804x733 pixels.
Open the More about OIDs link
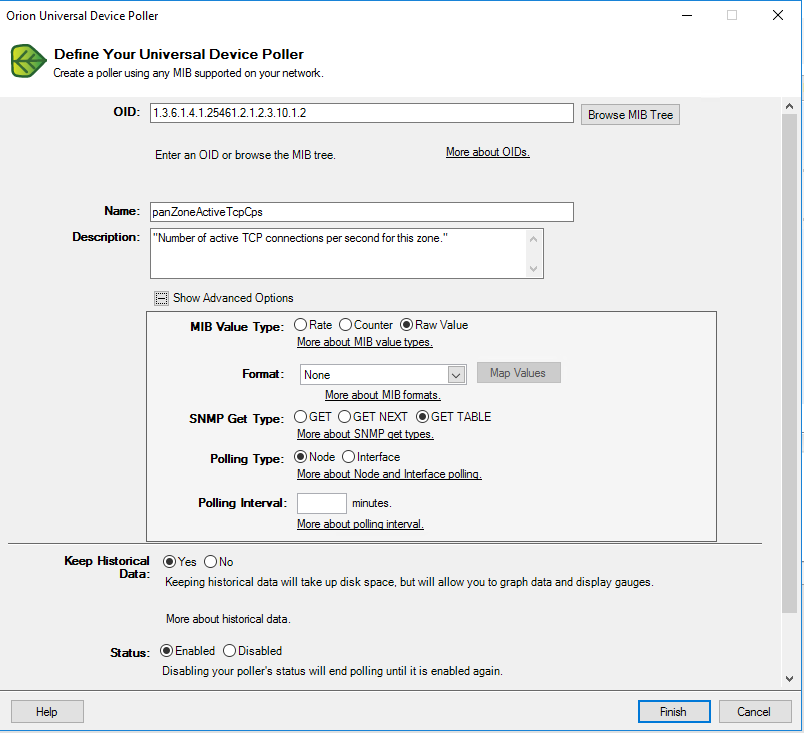click(488, 152)
